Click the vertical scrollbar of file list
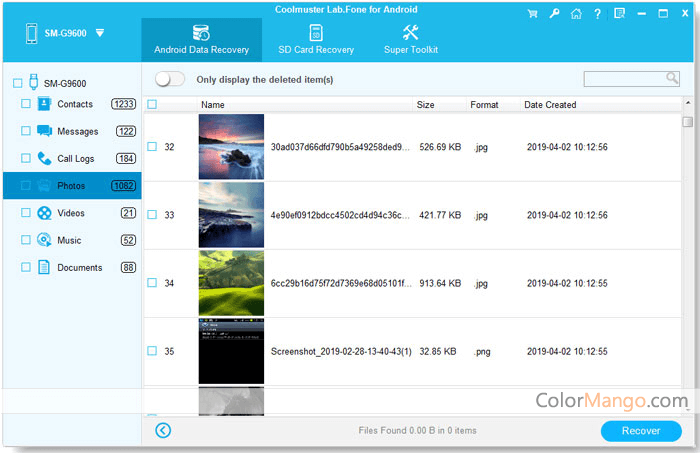Viewport: 700px width, 453px height. [687, 250]
